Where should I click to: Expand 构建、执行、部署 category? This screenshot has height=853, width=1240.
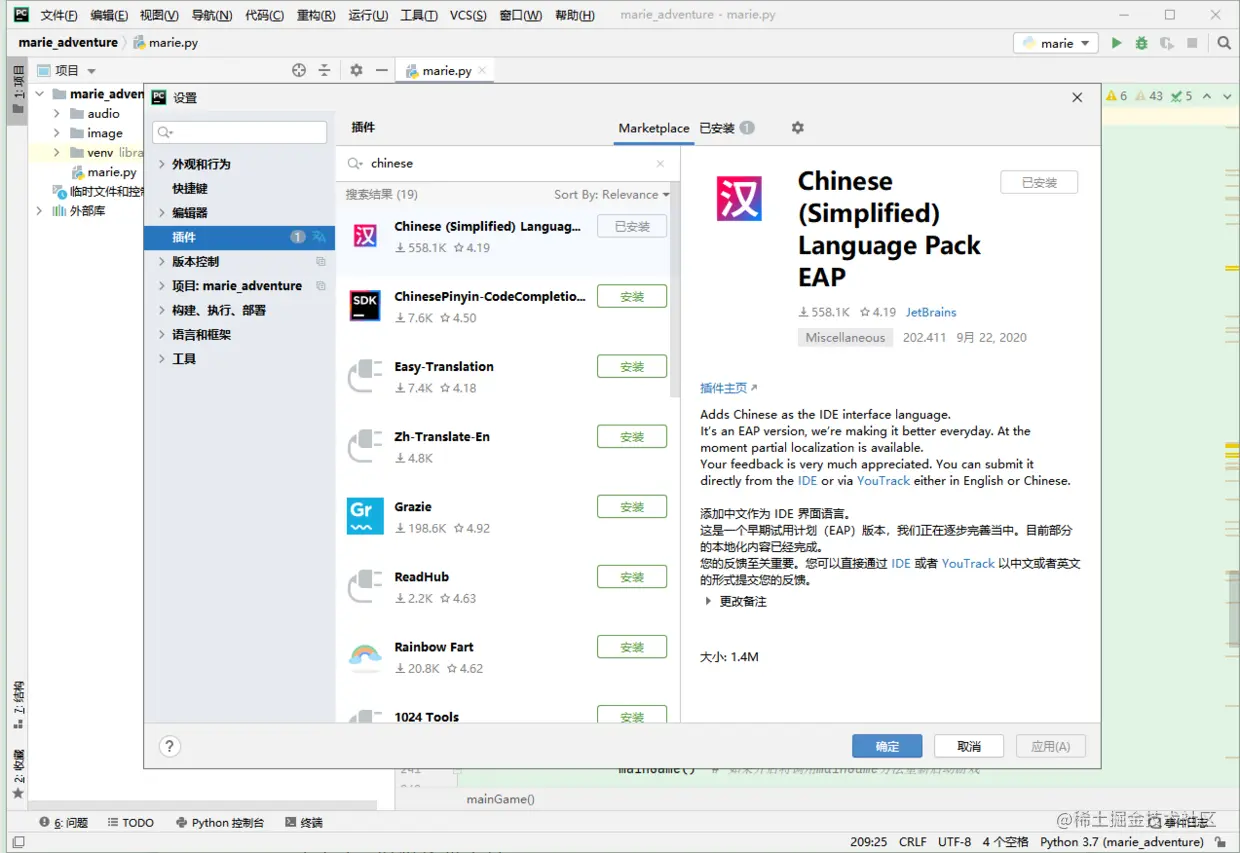tap(162, 310)
